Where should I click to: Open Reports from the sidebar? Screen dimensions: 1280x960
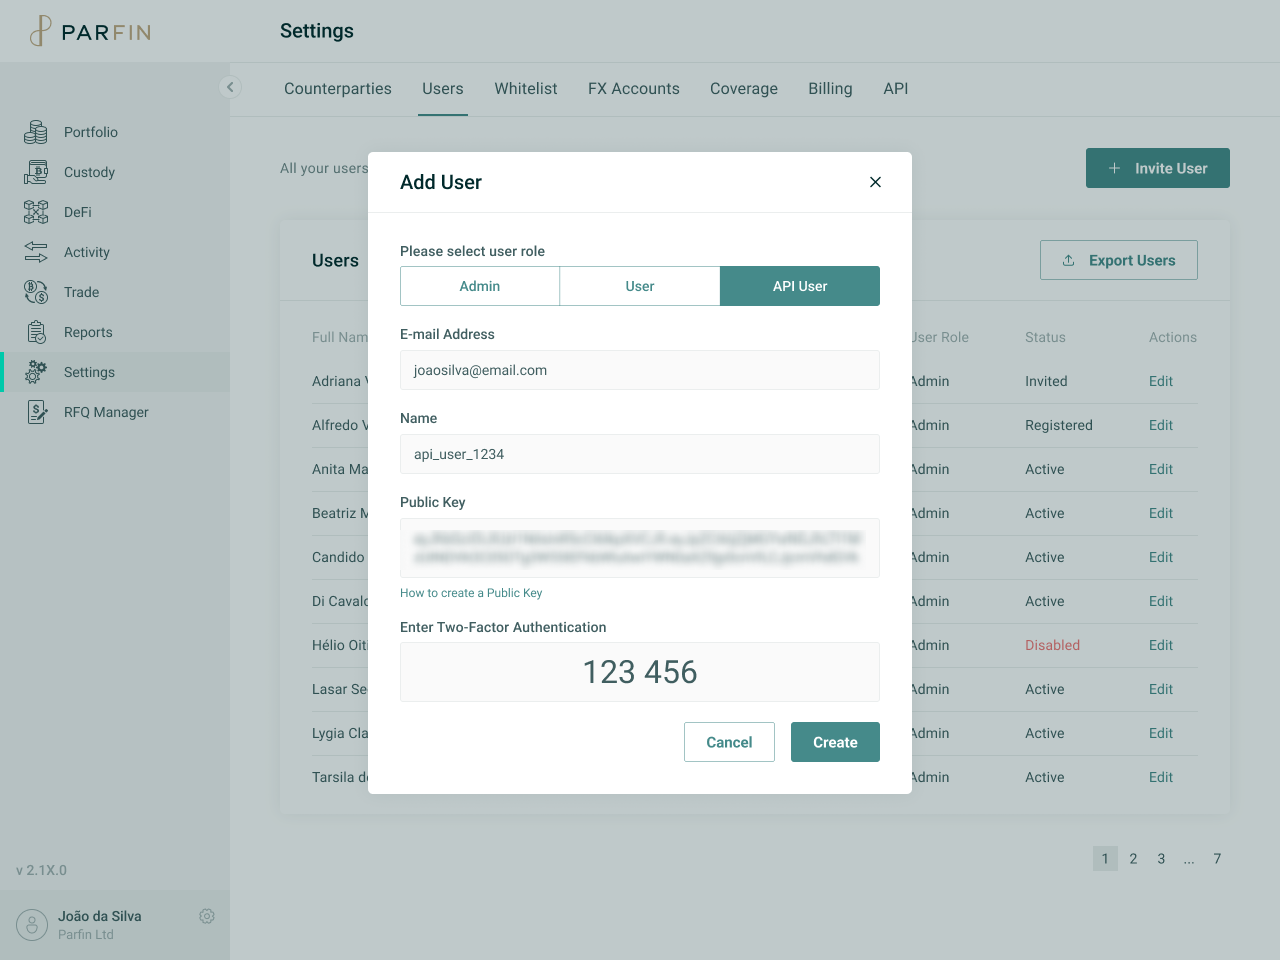click(x=87, y=332)
